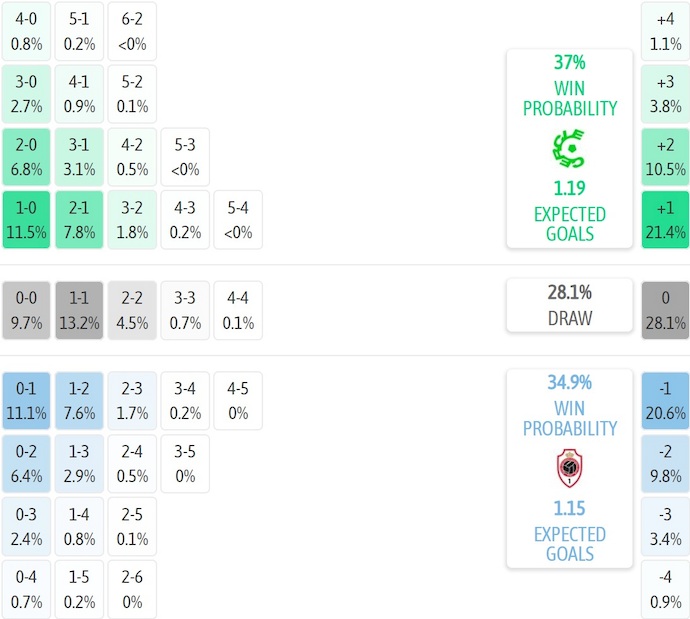Pick the 1-2 scoreline at 7.6%
The image size is (690, 619).
(79, 400)
